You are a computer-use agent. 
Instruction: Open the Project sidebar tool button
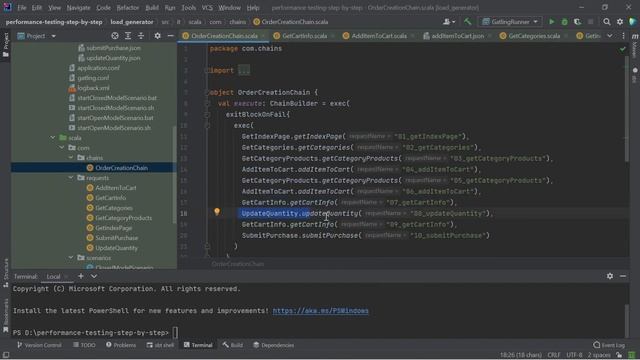pos(5,45)
